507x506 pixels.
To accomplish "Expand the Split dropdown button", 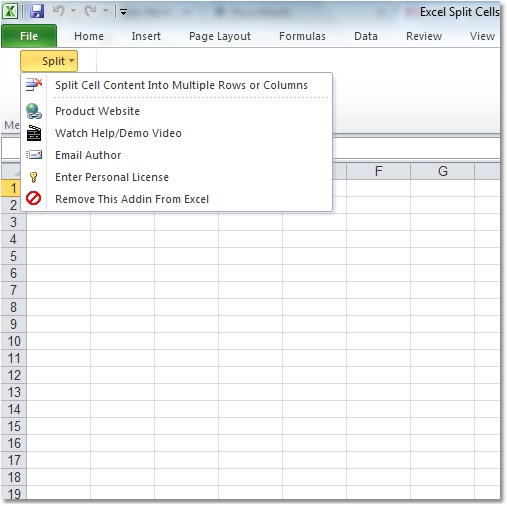I will [x=49, y=61].
